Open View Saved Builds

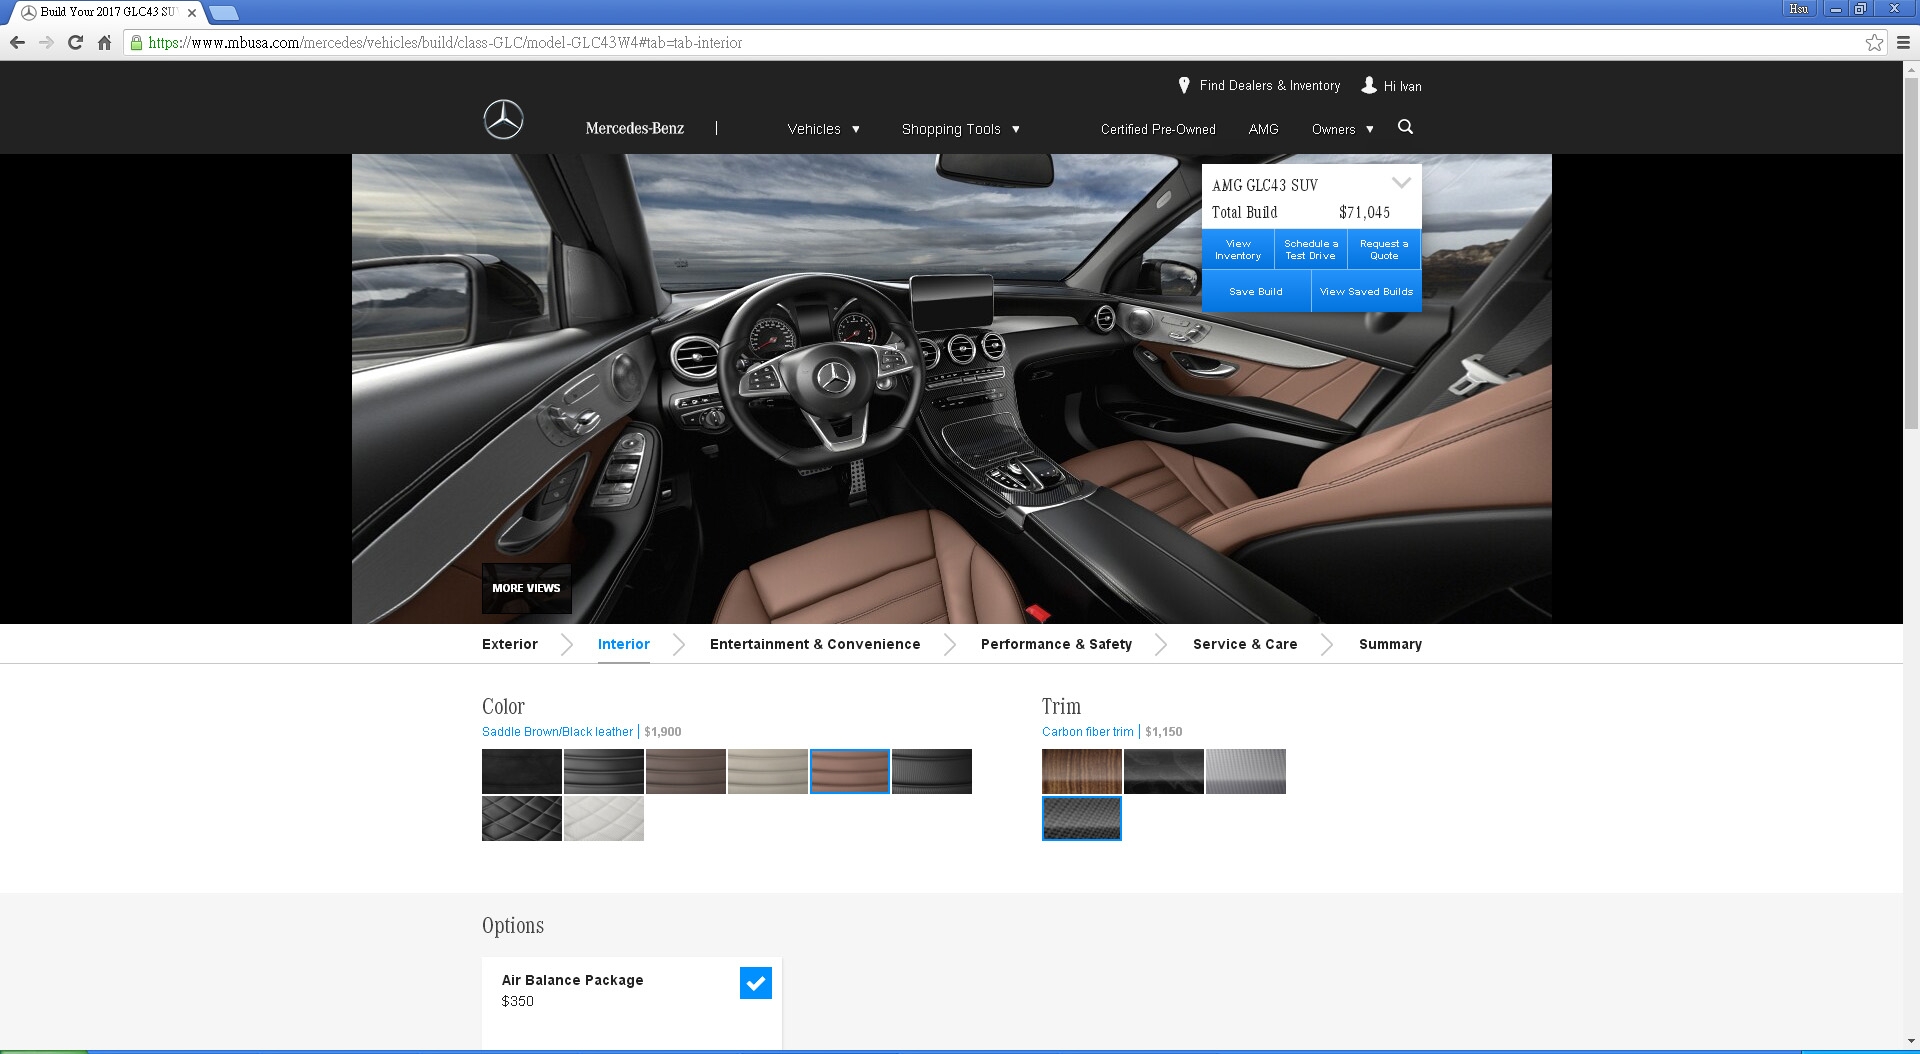pos(1366,291)
